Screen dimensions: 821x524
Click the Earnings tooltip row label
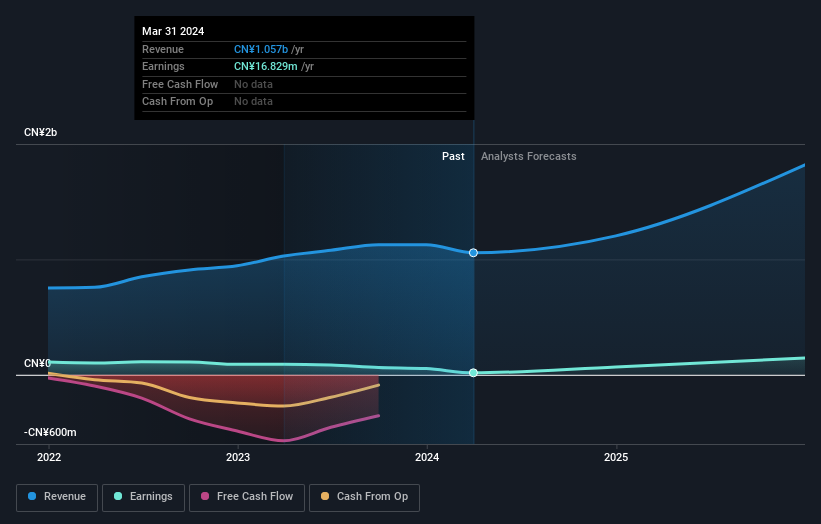click(163, 66)
